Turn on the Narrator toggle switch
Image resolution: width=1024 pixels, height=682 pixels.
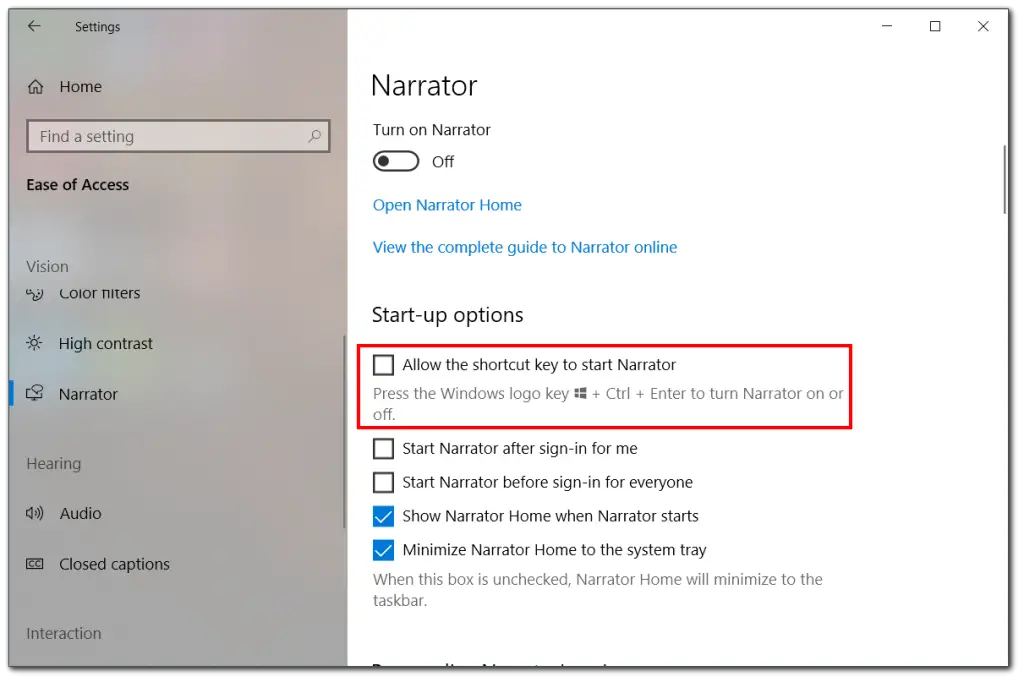[395, 161]
